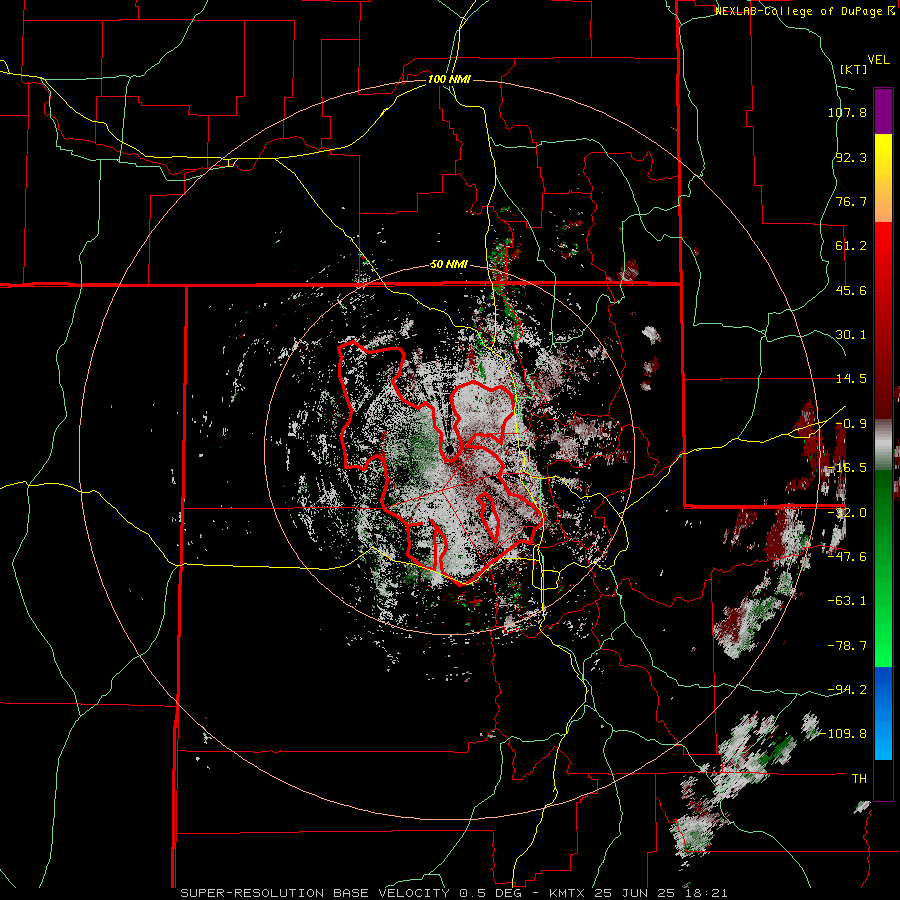The height and width of the screenshot is (900, 900).
Task: Click the KMTX station identifier in caption
Action: click(565, 893)
